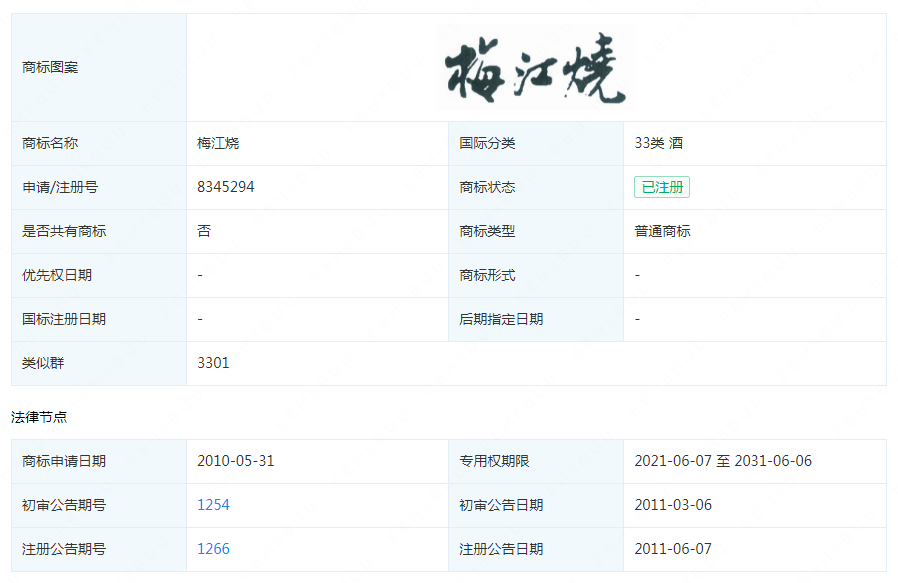Click the 优先权日期 label

click(57, 275)
